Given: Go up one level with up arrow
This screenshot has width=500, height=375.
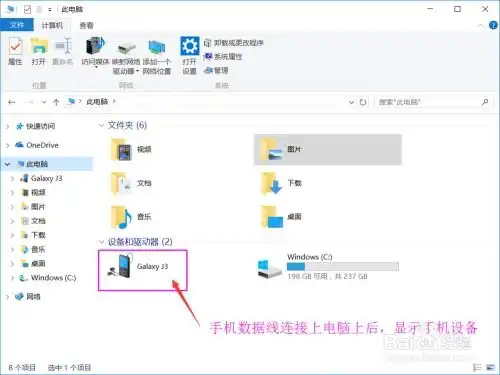Looking at the screenshot, I should coord(56,102).
